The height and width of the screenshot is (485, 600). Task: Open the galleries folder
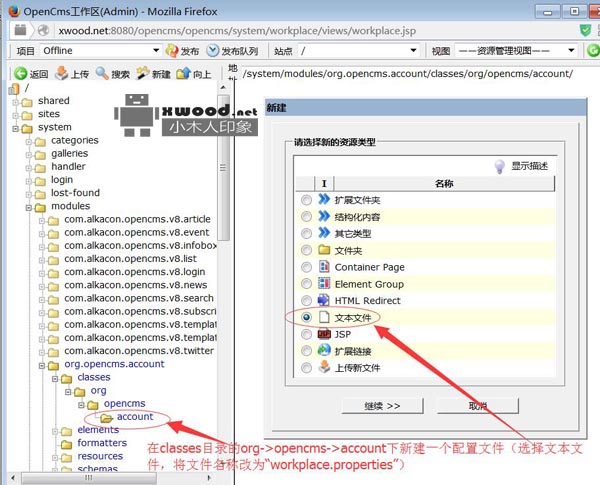click(x=70, y=154)
